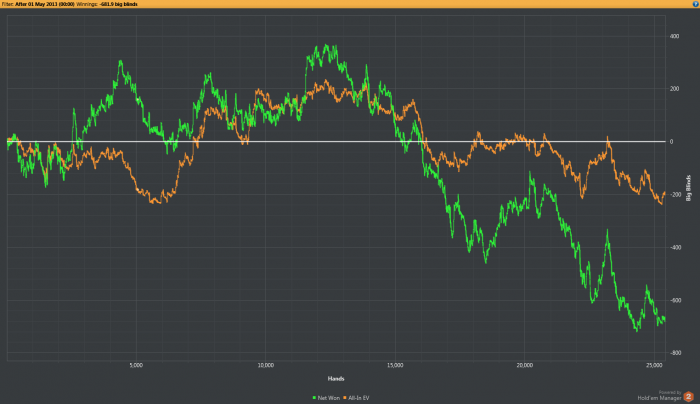700x404 pixels.
Task: Click the 20,000 hands axis label
Action: 525,365
